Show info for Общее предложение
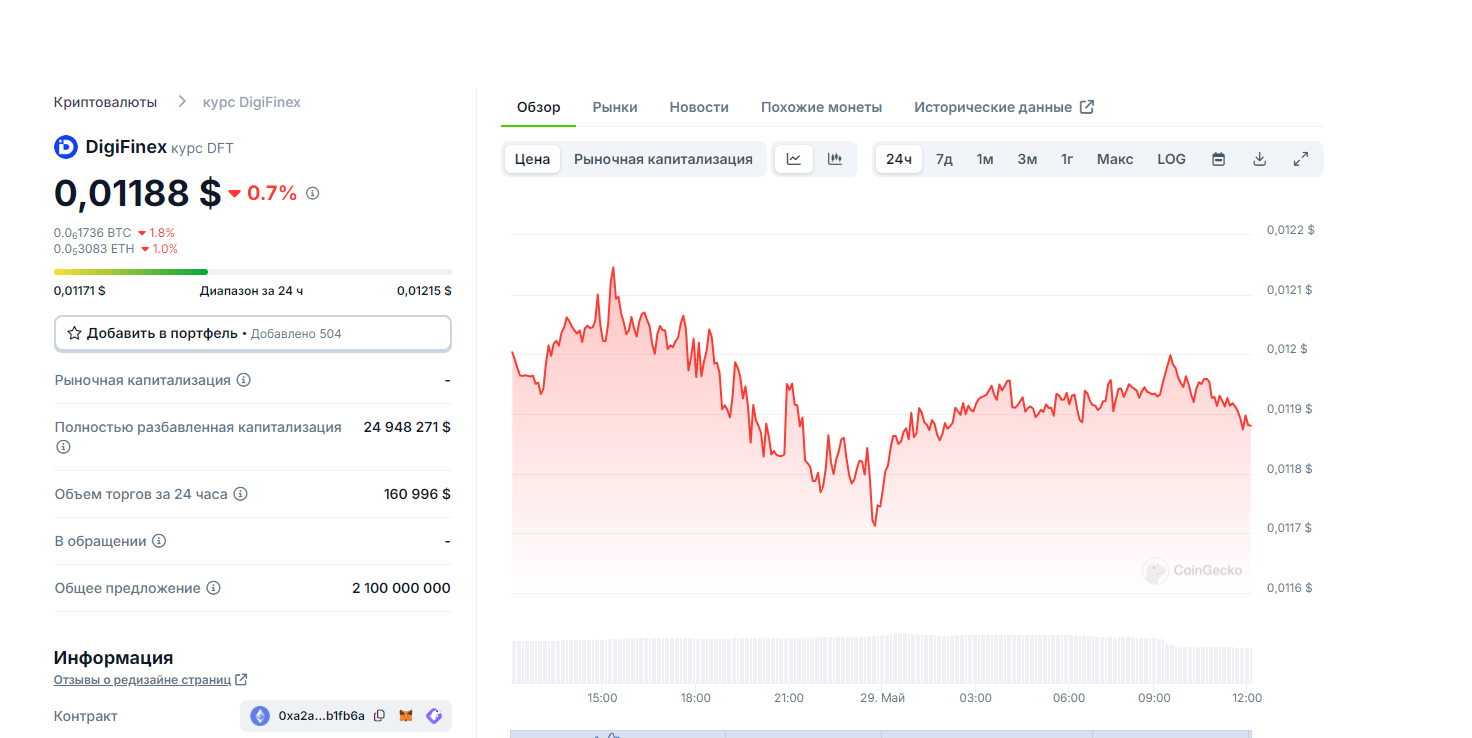The image size is (1472, 738). 213,588
